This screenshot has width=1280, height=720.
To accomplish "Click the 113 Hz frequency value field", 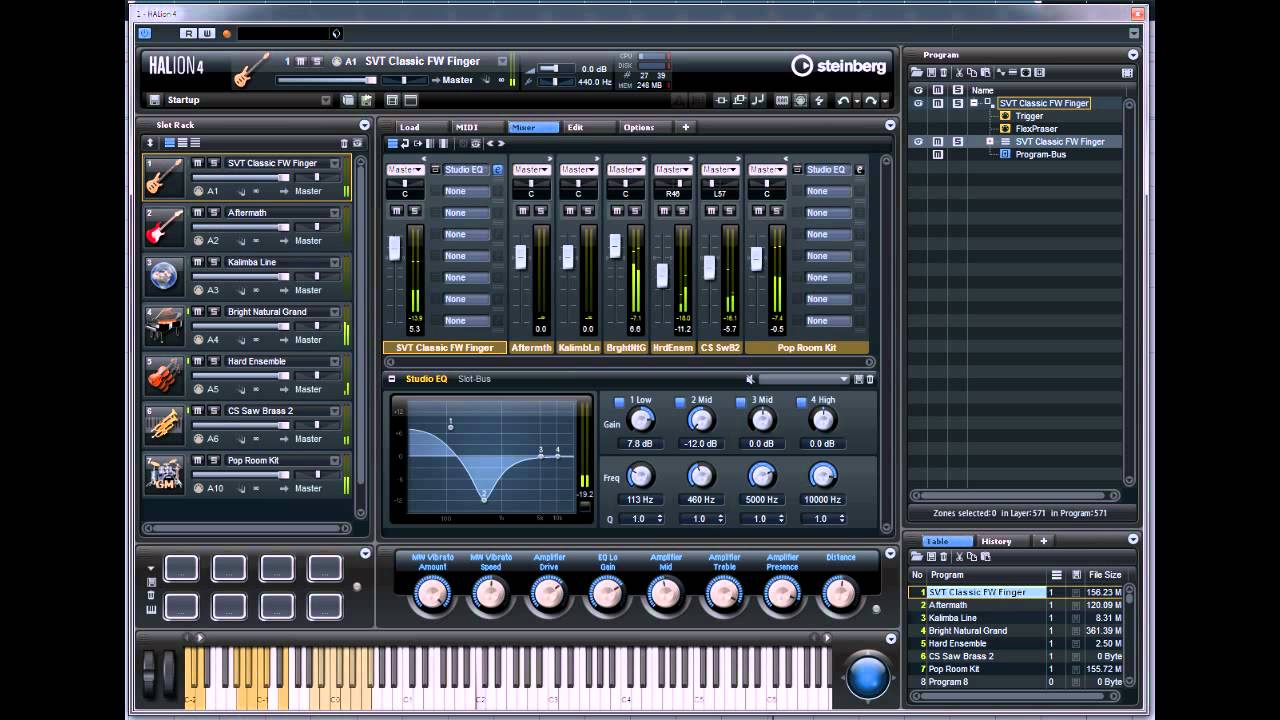I will coord(640,499).
